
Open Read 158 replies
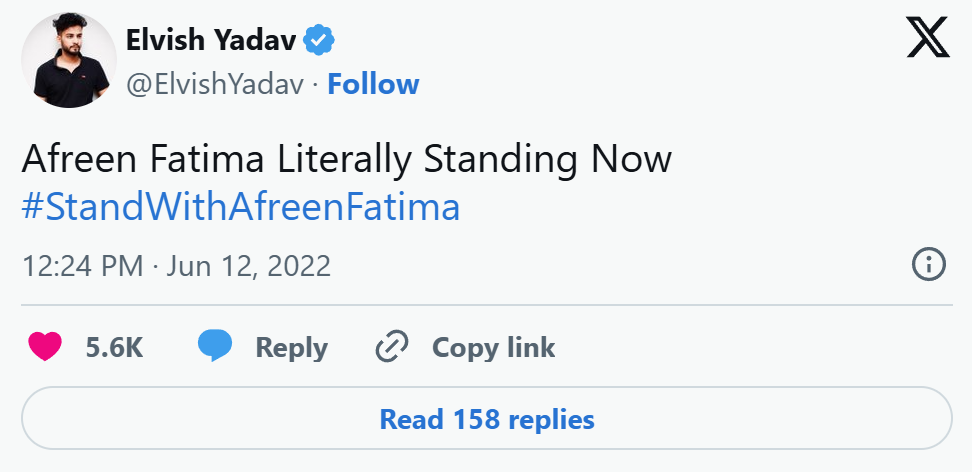pos(486,419)
